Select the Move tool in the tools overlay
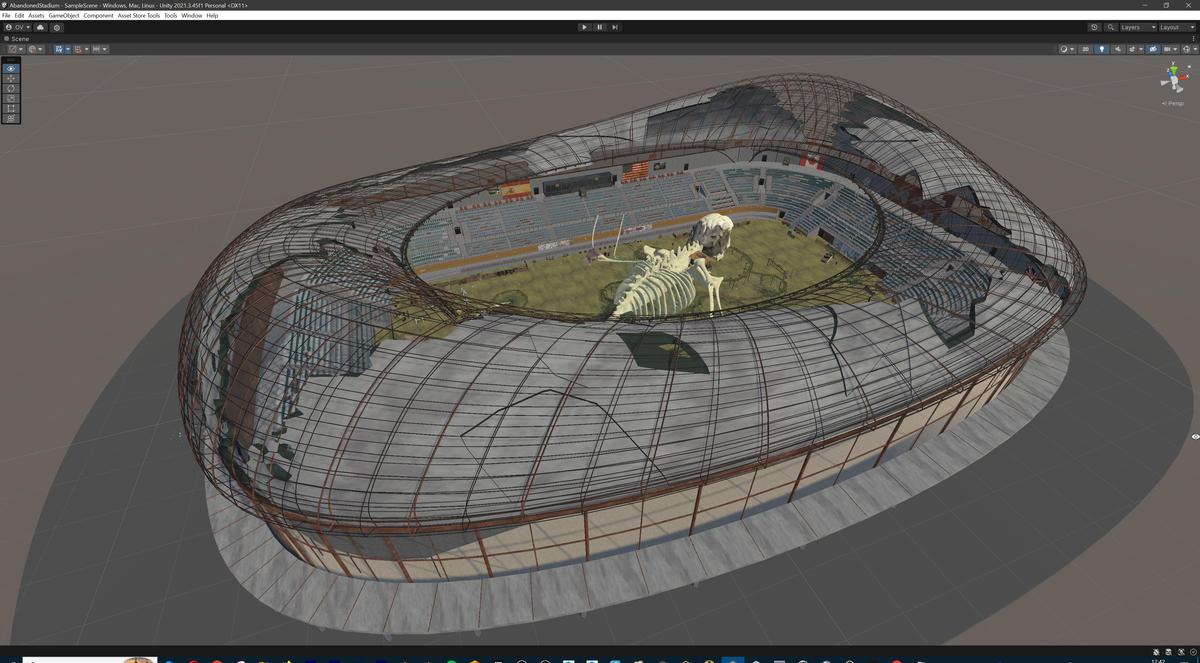This screenshot has width=1200, height=663. click(x=10, y=78)
